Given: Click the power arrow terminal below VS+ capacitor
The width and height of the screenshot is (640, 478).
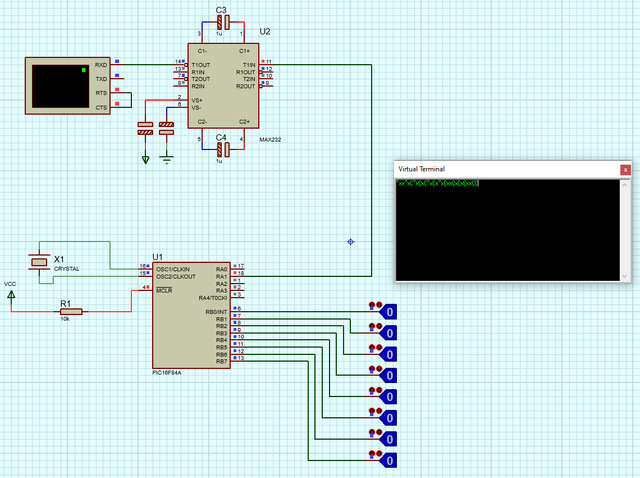Looking at the screenshot, I should (145, 159).
